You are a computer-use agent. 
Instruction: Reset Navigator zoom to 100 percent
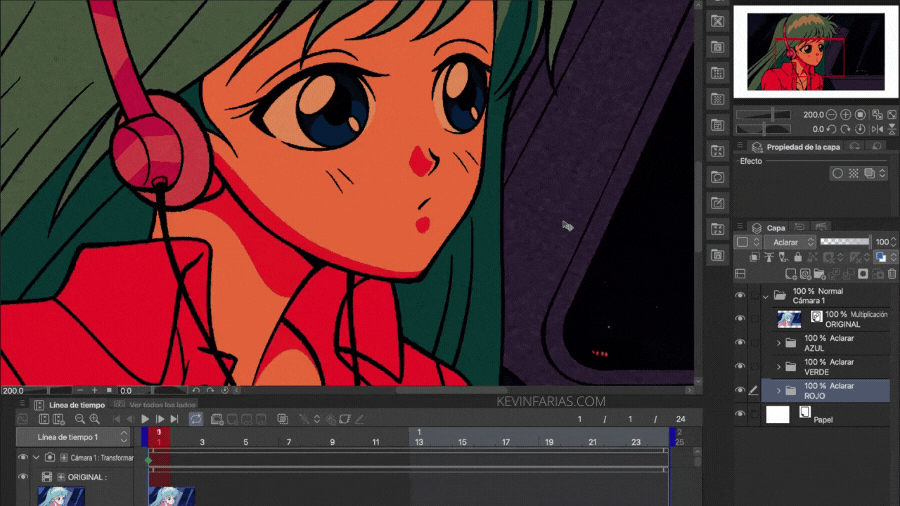860,115
